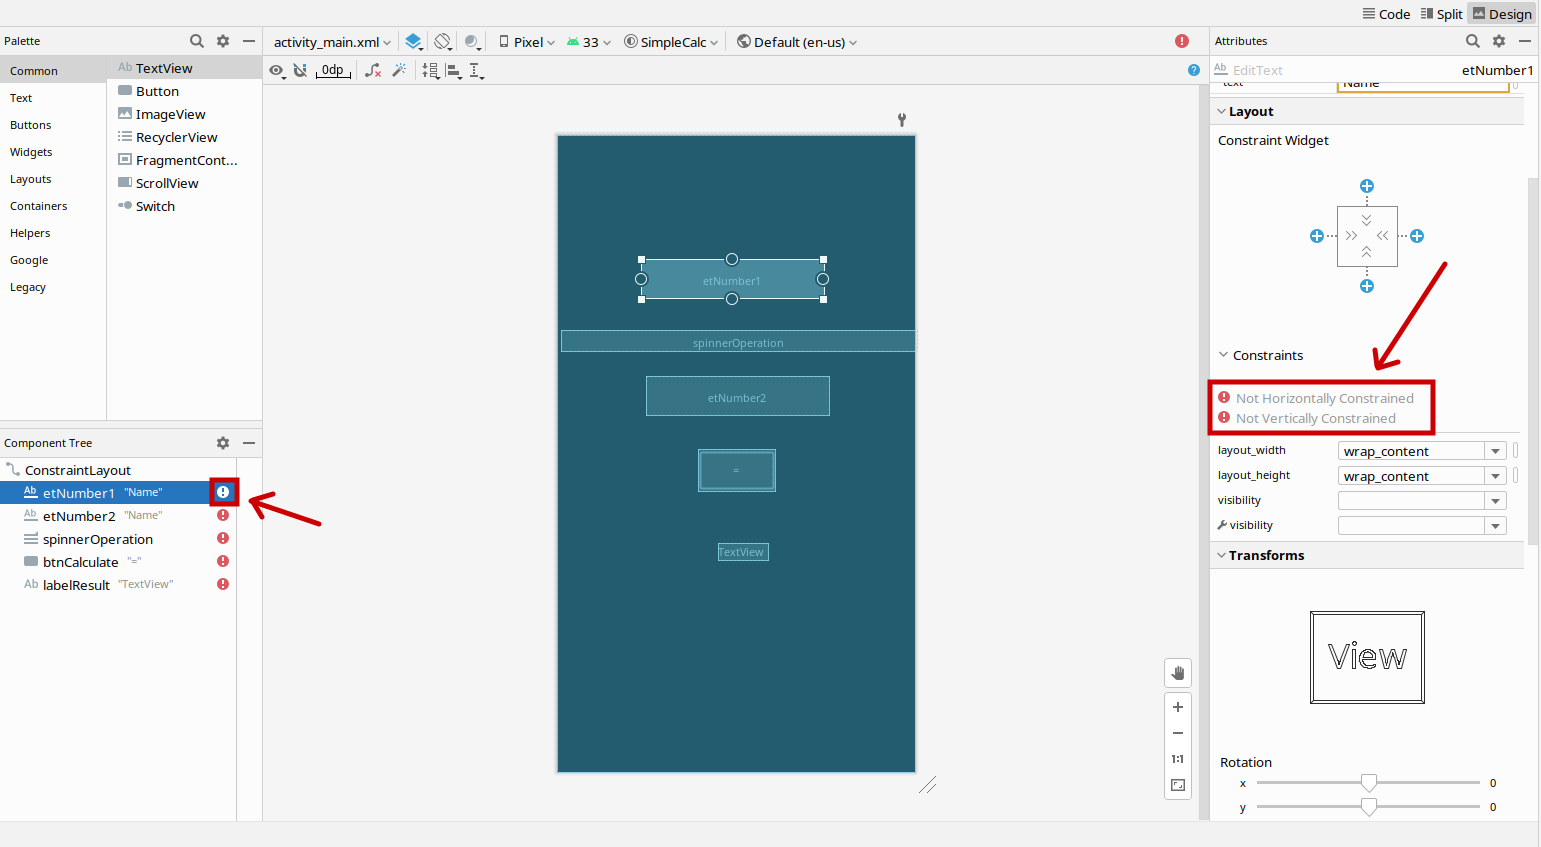Click the error badge next to btnCalculate

[222, 561]
